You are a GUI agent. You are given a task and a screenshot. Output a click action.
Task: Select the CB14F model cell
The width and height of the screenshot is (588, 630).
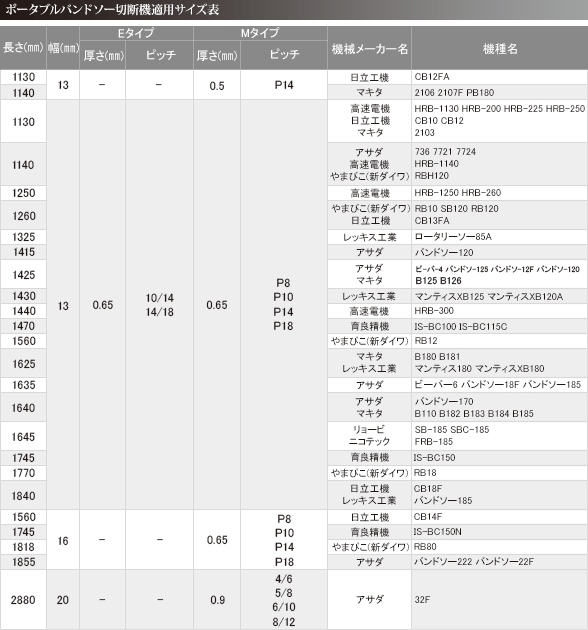(x=500, y=517)
